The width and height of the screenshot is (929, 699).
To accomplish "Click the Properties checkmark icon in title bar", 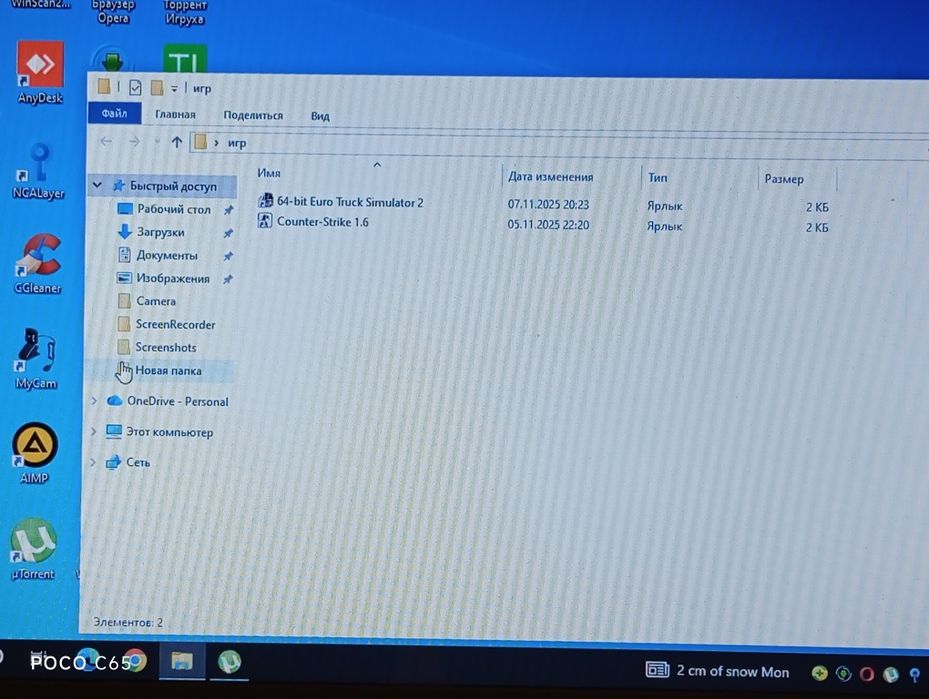I will pos(135,88).
